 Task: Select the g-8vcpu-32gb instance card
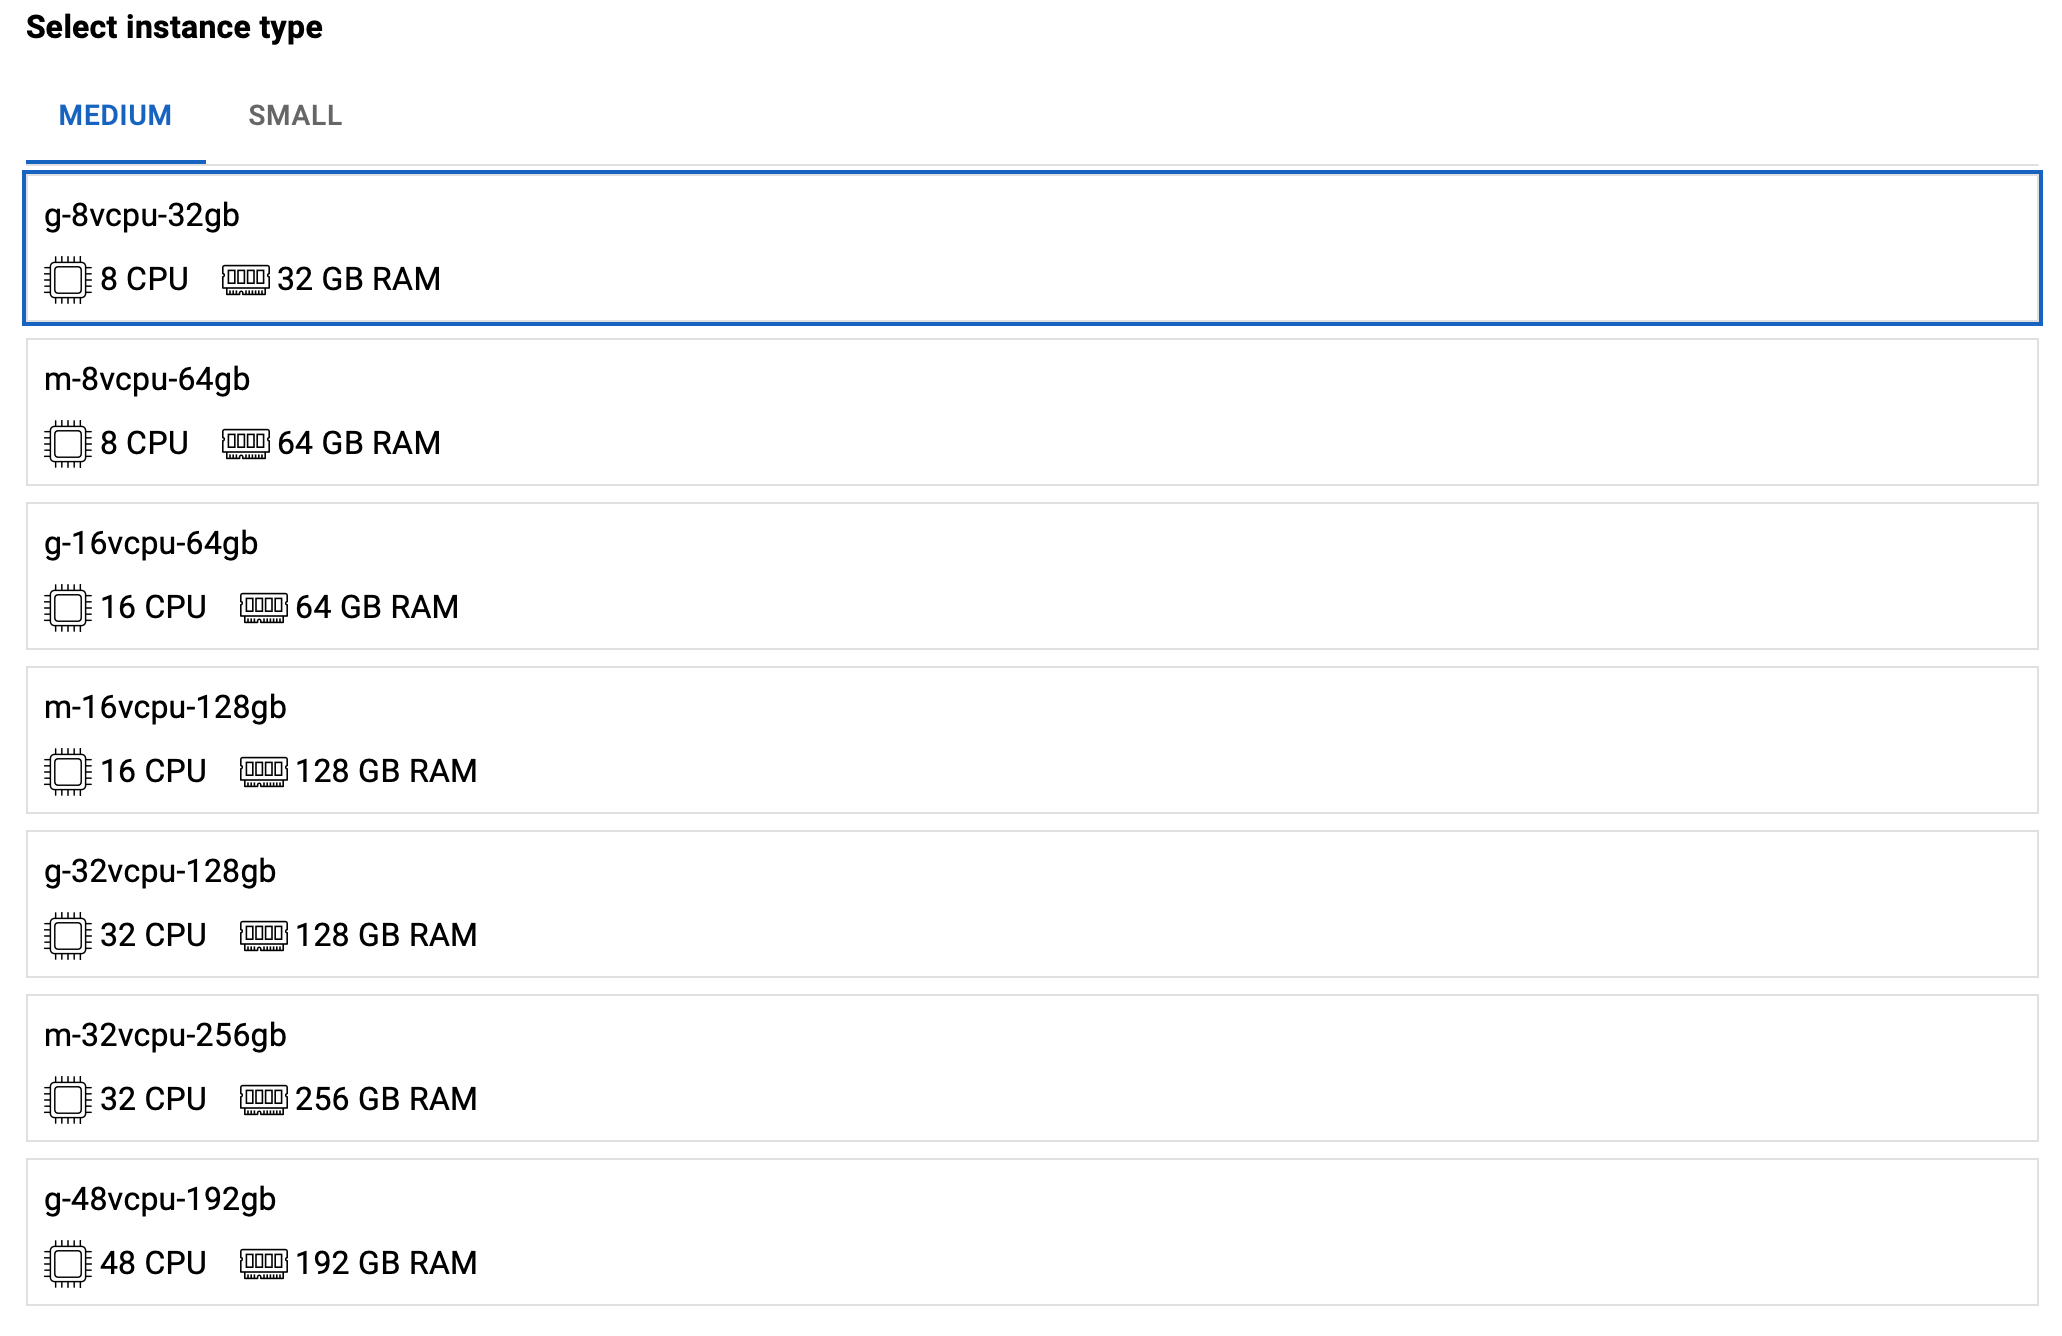[x=1032, y=248]
